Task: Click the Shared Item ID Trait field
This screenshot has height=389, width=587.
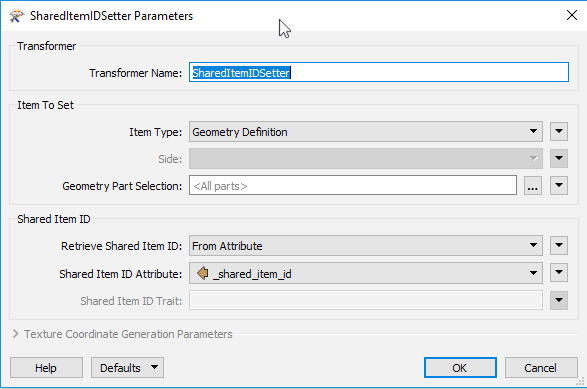Action: pyautogui.click(x=365, y=300)
